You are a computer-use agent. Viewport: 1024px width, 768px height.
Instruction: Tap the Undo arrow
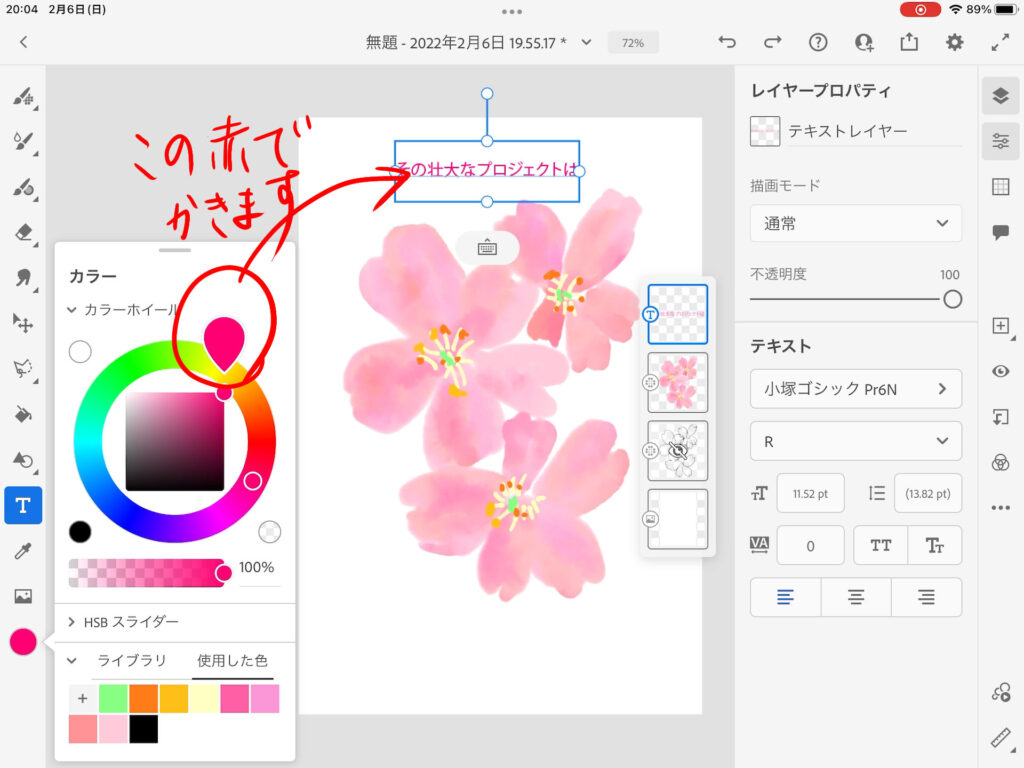[x=727, y=42]
